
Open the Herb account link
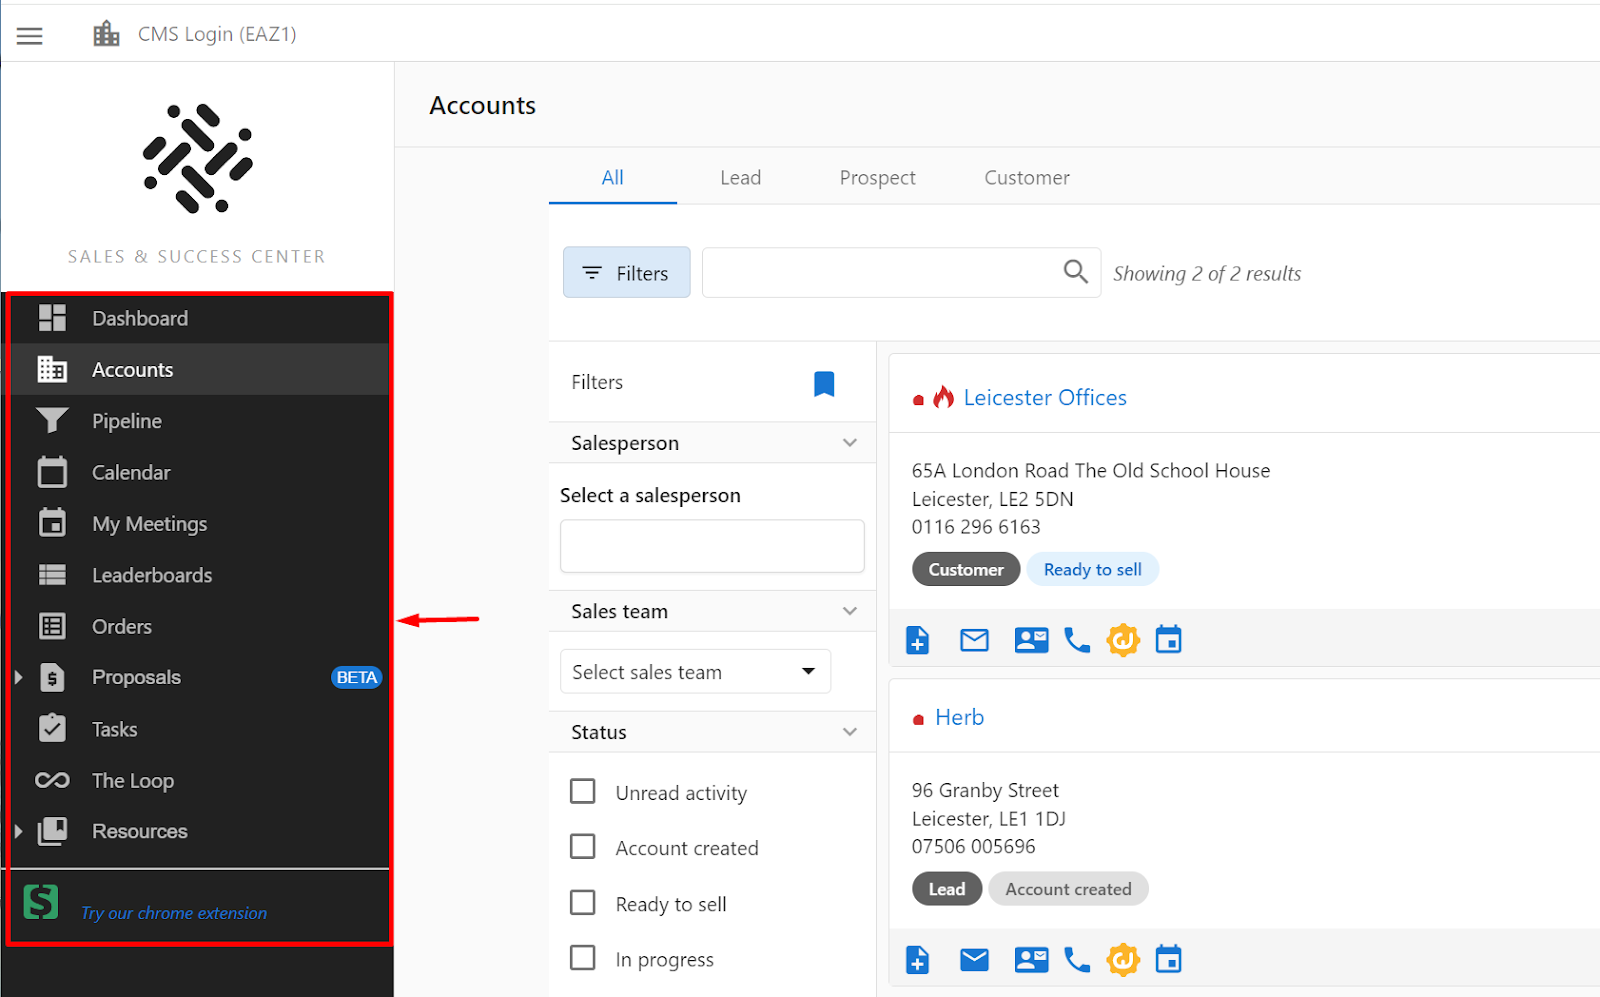coord(959,717)
